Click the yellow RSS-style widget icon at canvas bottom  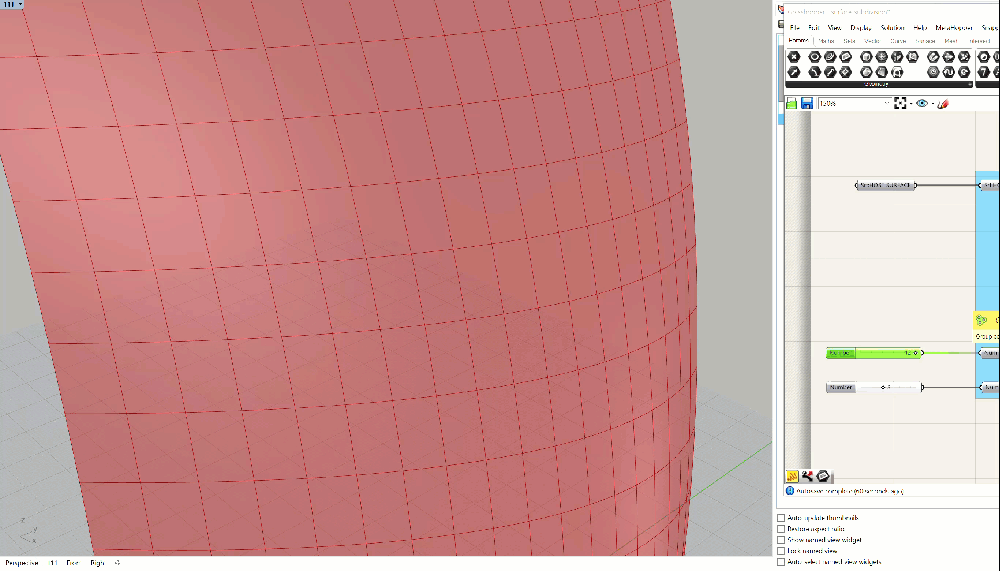click(x=792, y=476)
